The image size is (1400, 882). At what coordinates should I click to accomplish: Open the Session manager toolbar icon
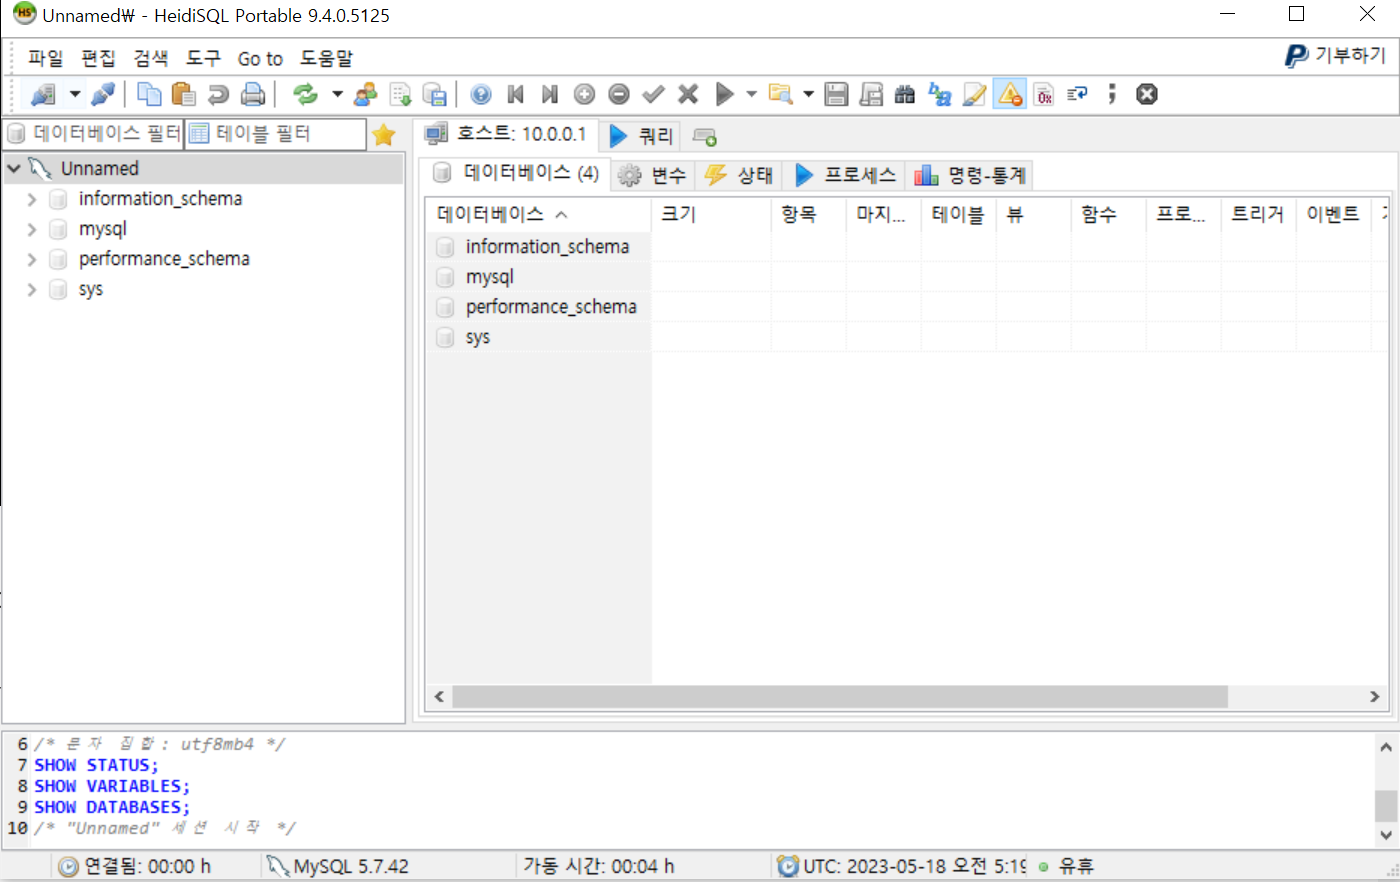point(43,95)
